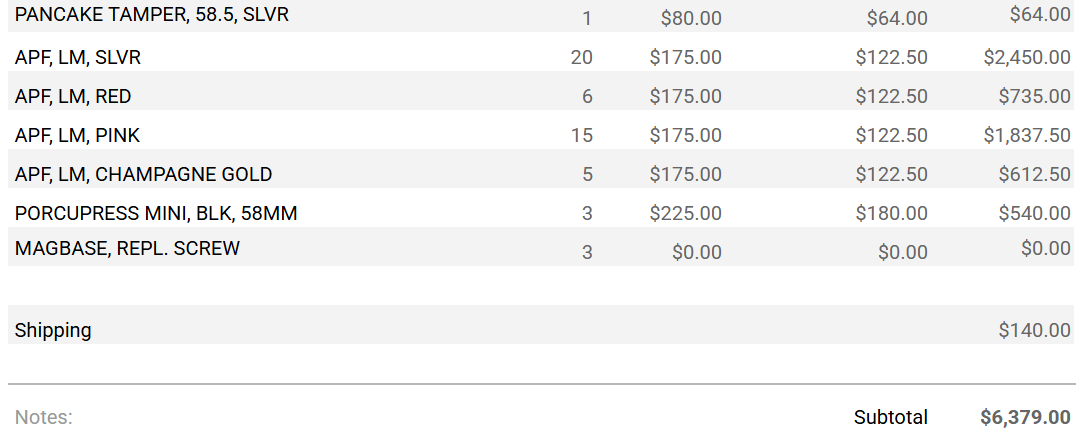The height and width of the screenshot is (433, 1082).
Task: Click the Subtotal label
Action: click(890, 417)
